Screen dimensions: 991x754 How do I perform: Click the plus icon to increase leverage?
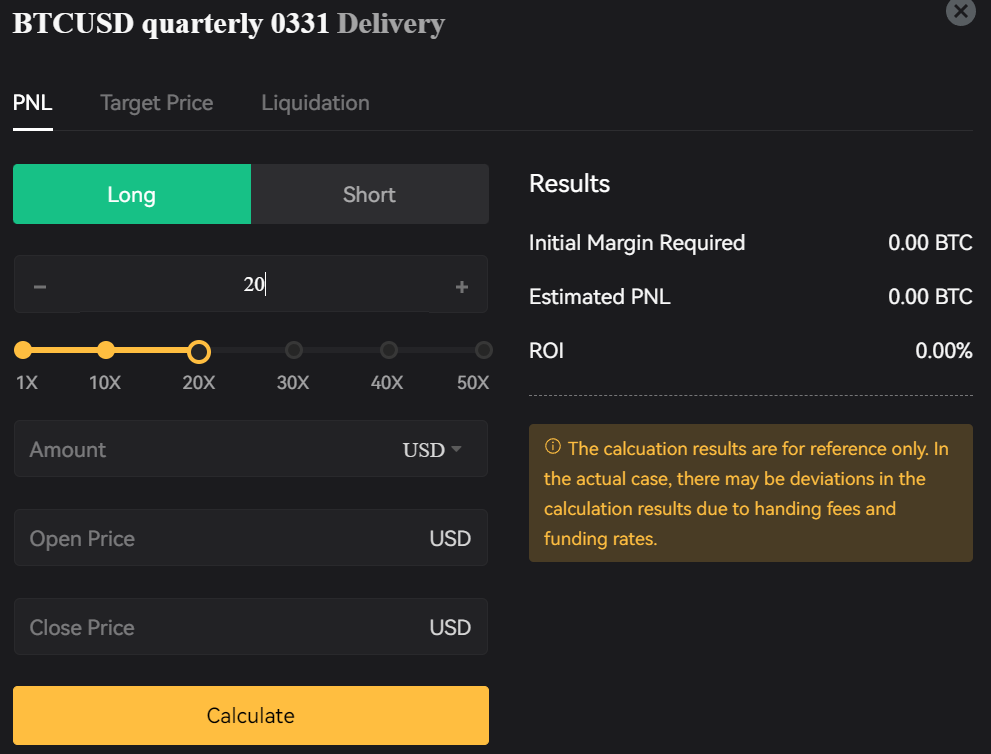tap(462, 287)
